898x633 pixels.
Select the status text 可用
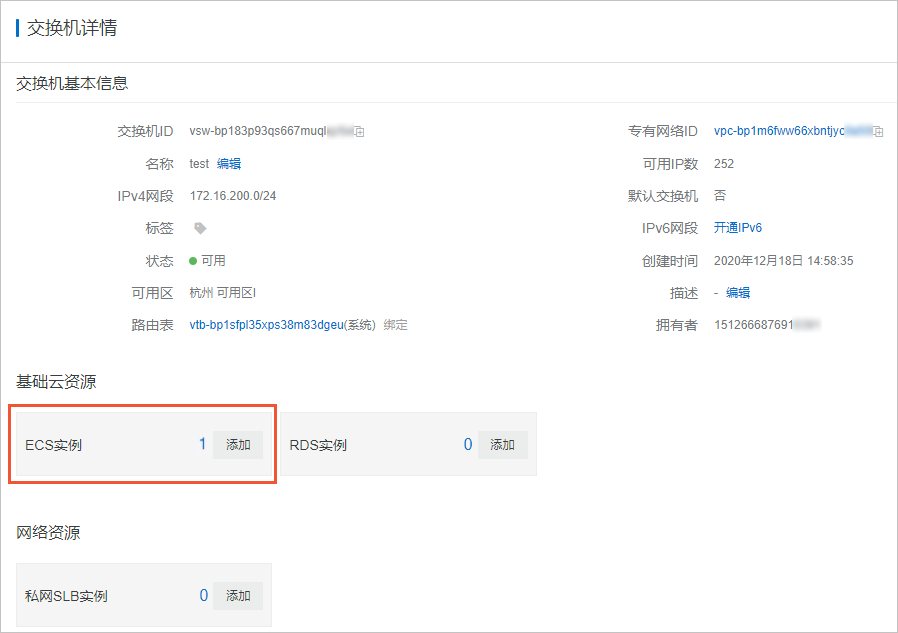point(213,261)
